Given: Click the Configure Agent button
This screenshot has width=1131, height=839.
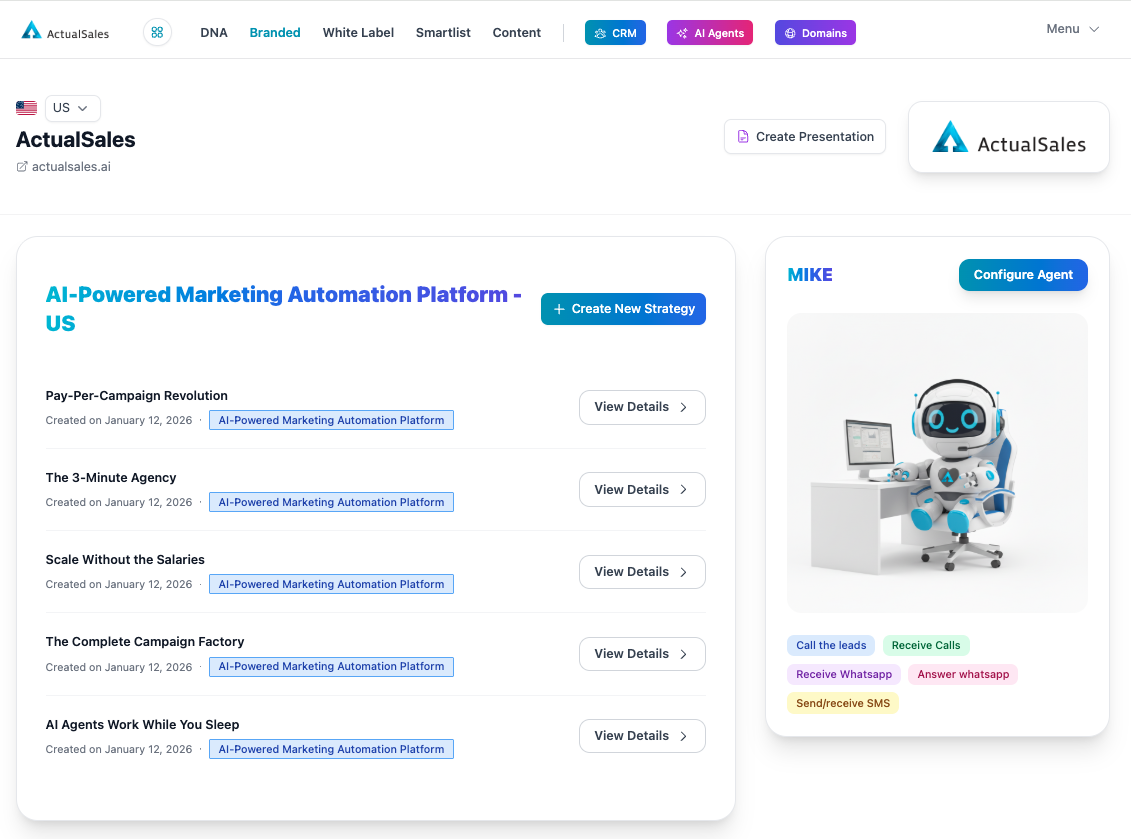Looking at the screenshot, I should click(1023, 275).
